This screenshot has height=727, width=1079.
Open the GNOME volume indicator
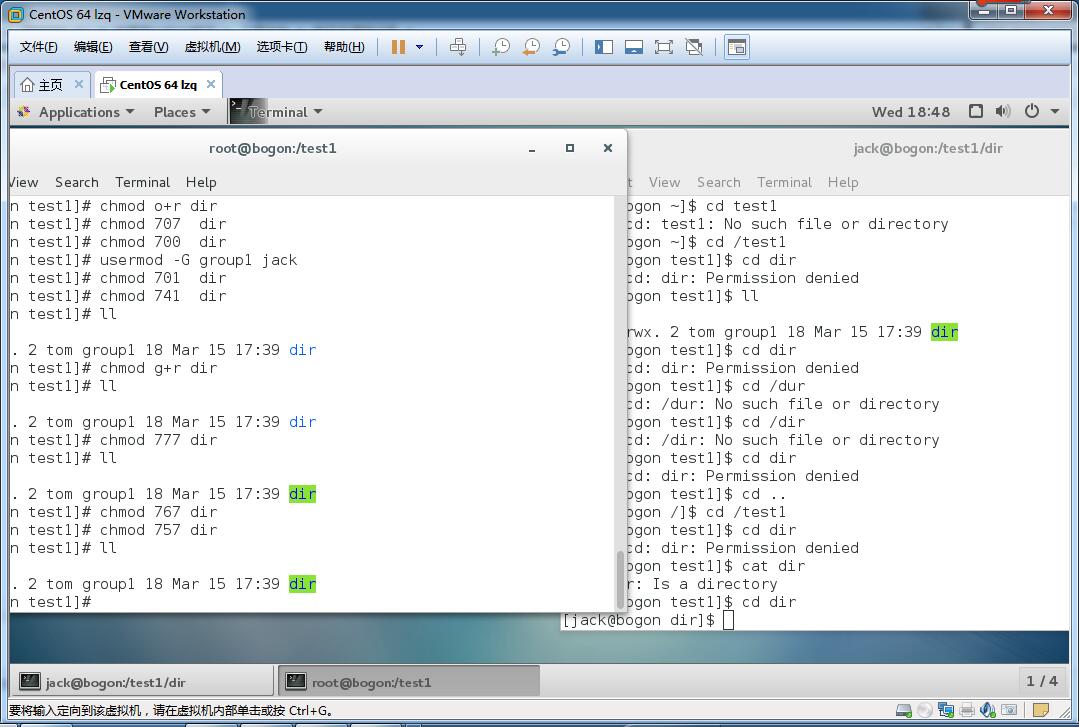pos(1003,111)
